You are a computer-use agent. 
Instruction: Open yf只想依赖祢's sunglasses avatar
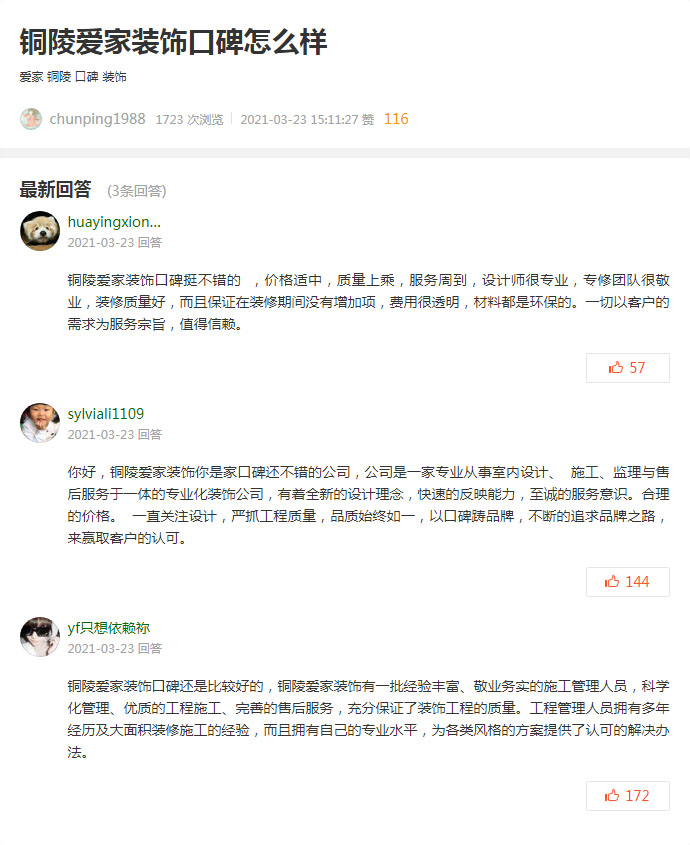tap(40, 637)
